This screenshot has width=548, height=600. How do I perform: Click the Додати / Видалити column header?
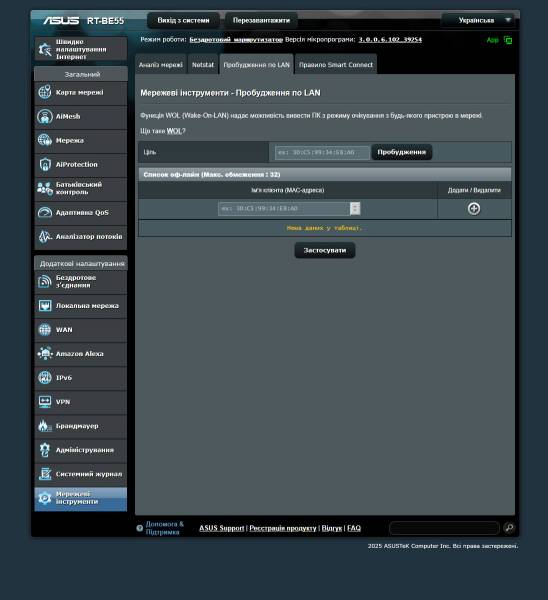pos(474,190)
